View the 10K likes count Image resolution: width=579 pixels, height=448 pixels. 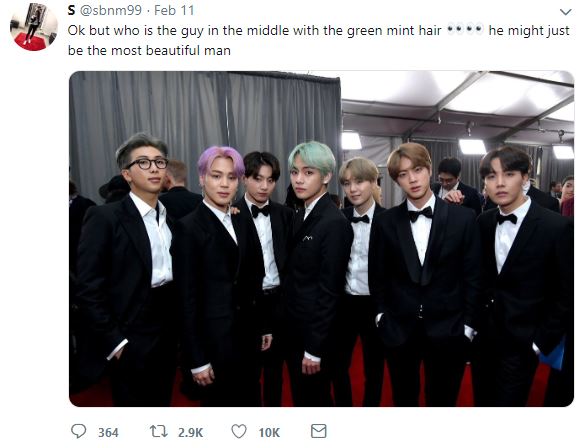[269, 432]
